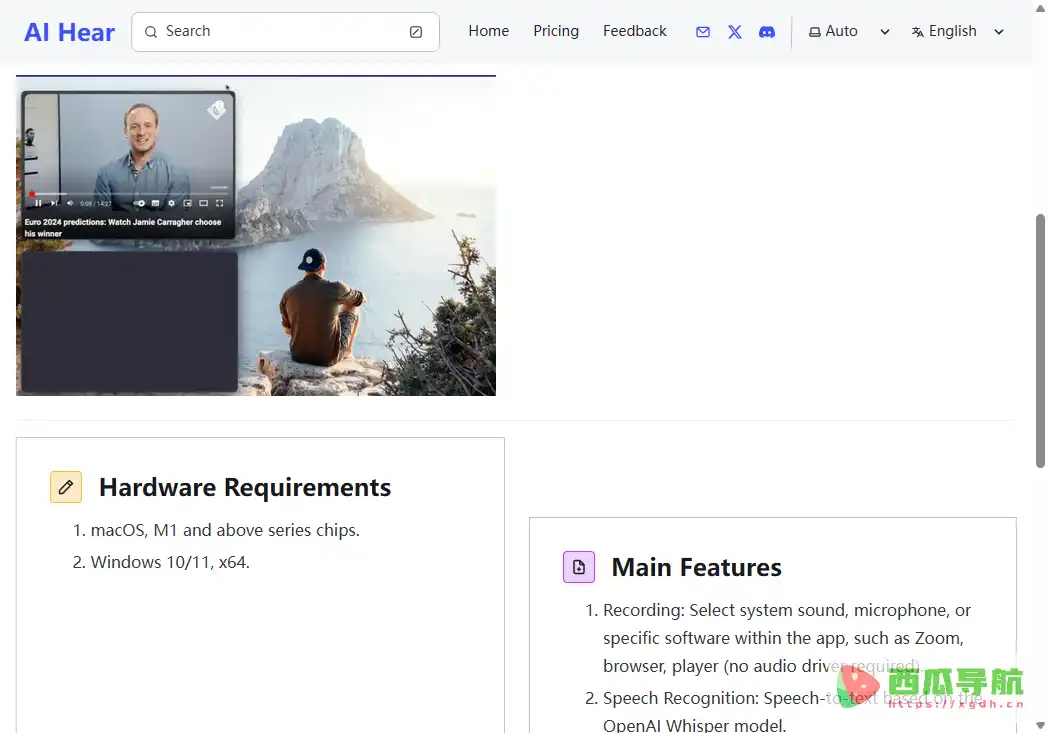Click the Hardware Requirements heading

click(245, 488)
